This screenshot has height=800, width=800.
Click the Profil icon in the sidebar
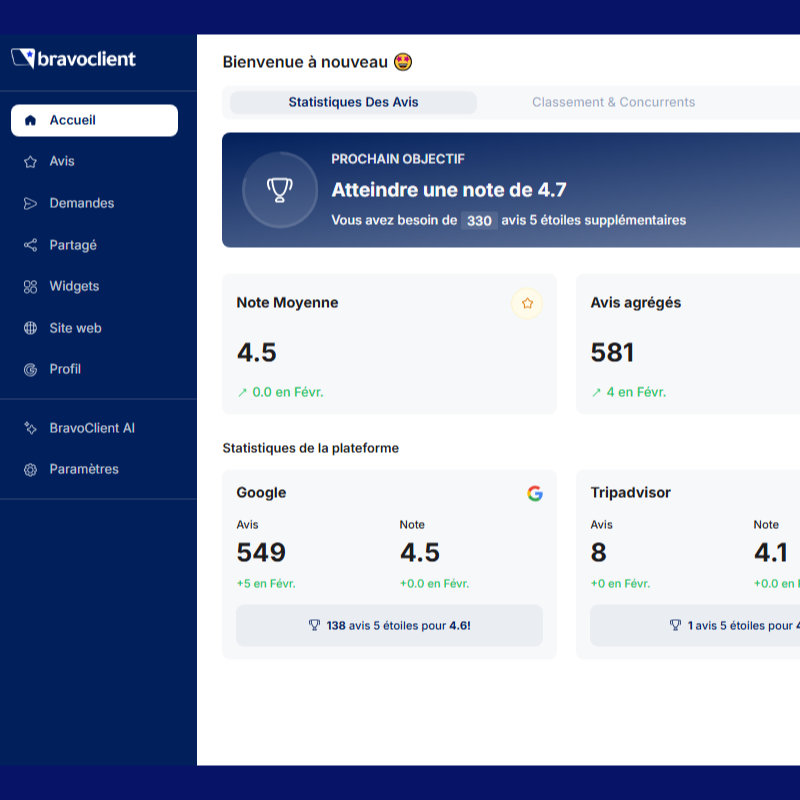(30, 369)
